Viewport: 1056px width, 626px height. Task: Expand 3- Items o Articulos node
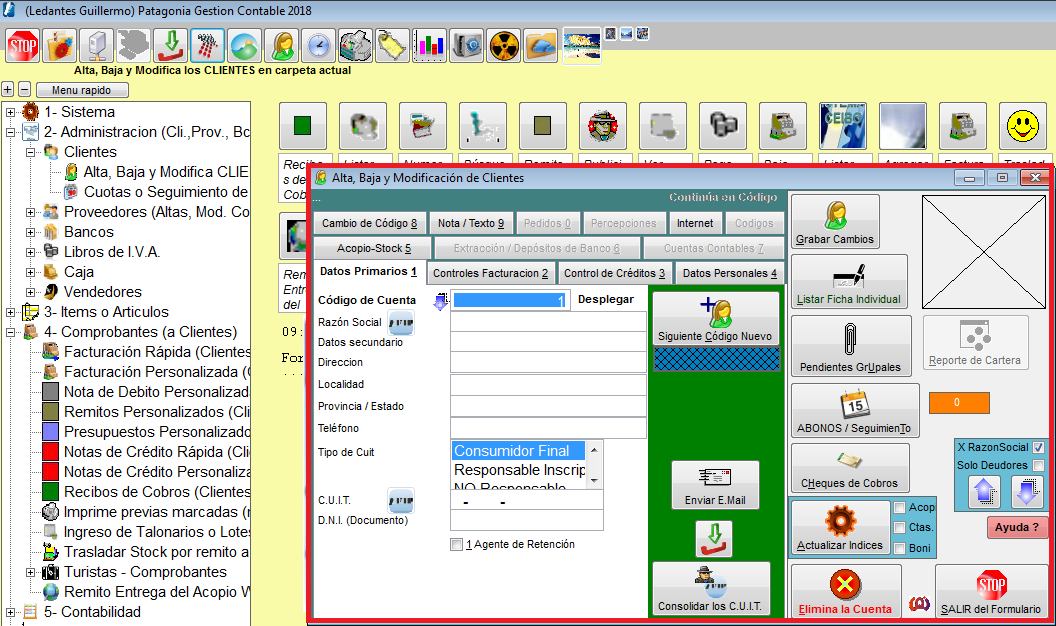coord(11,312)
